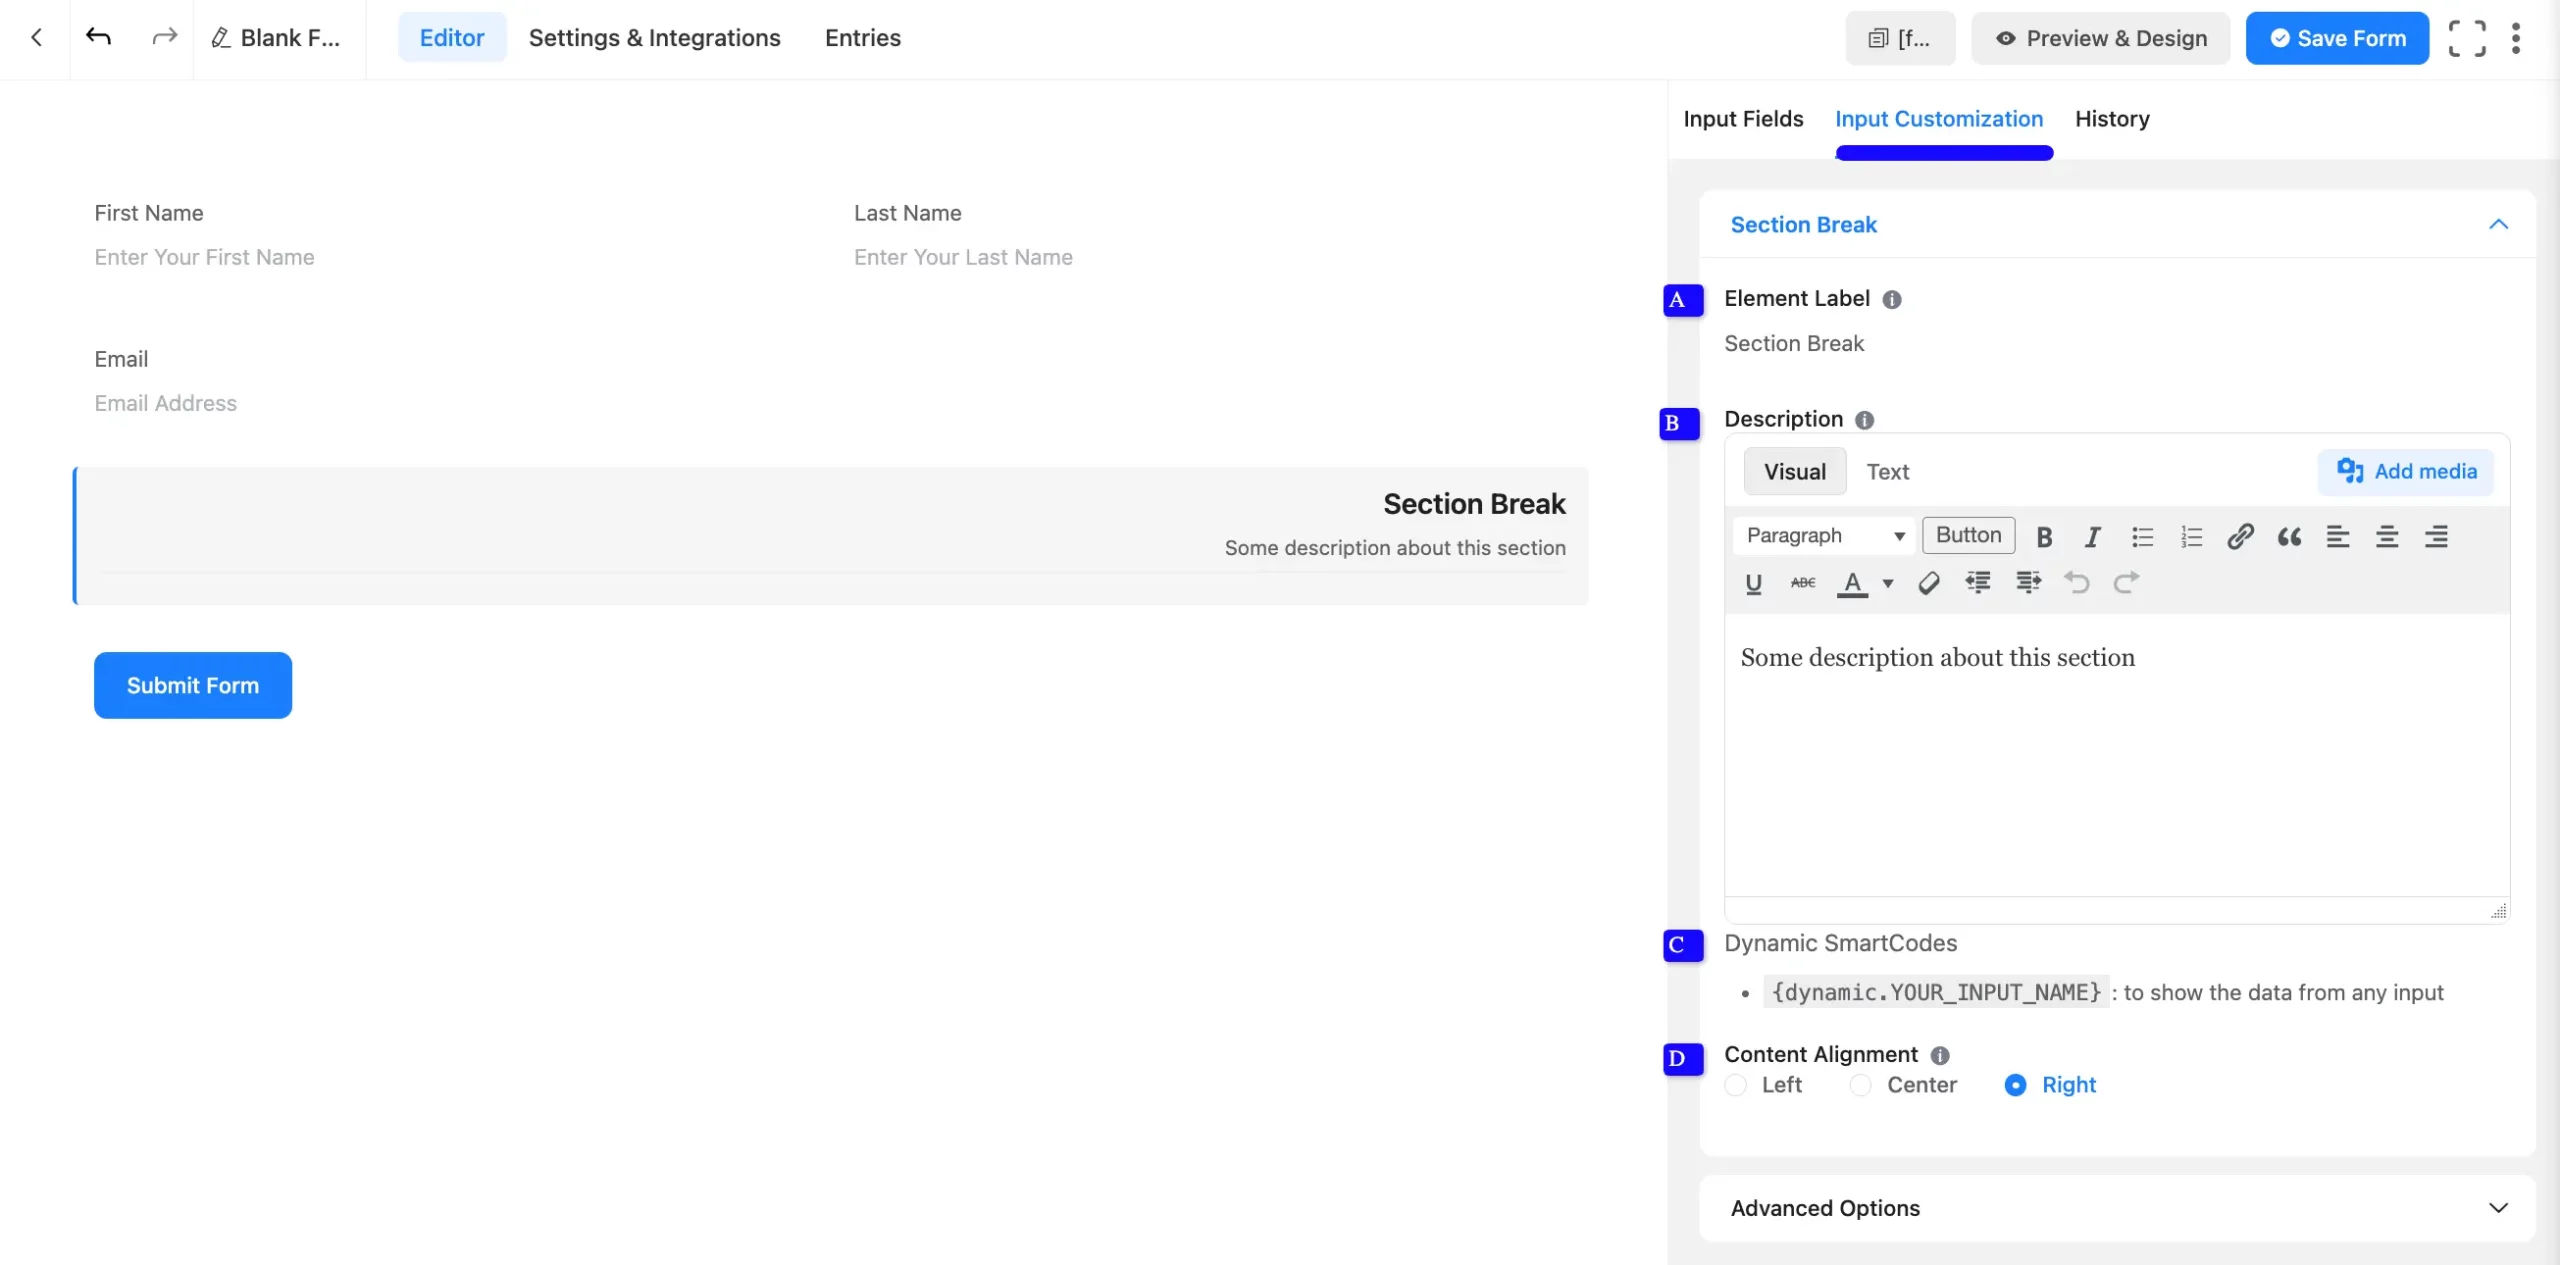The width and height of the screenshot is (2560, 1265).
Task: Toggle bold formatting in description editor
Action: pyautogui.click(x=2044, y=537)
